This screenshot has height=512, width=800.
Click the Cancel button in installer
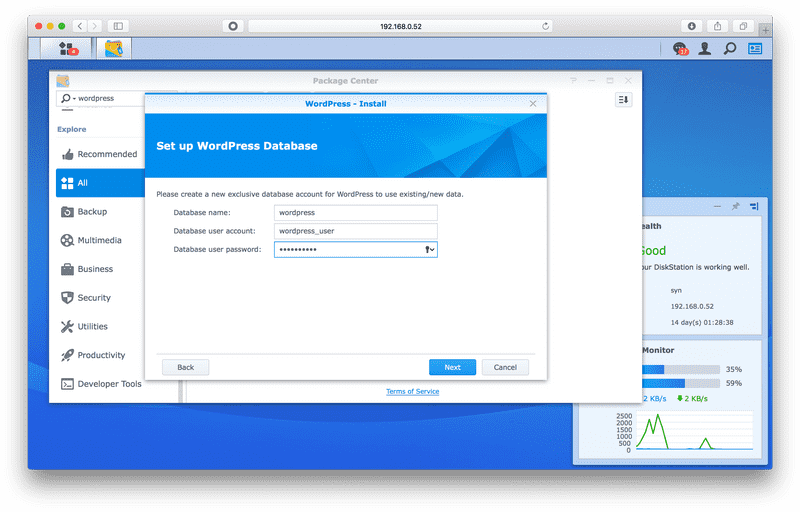(x=505, y=367)
